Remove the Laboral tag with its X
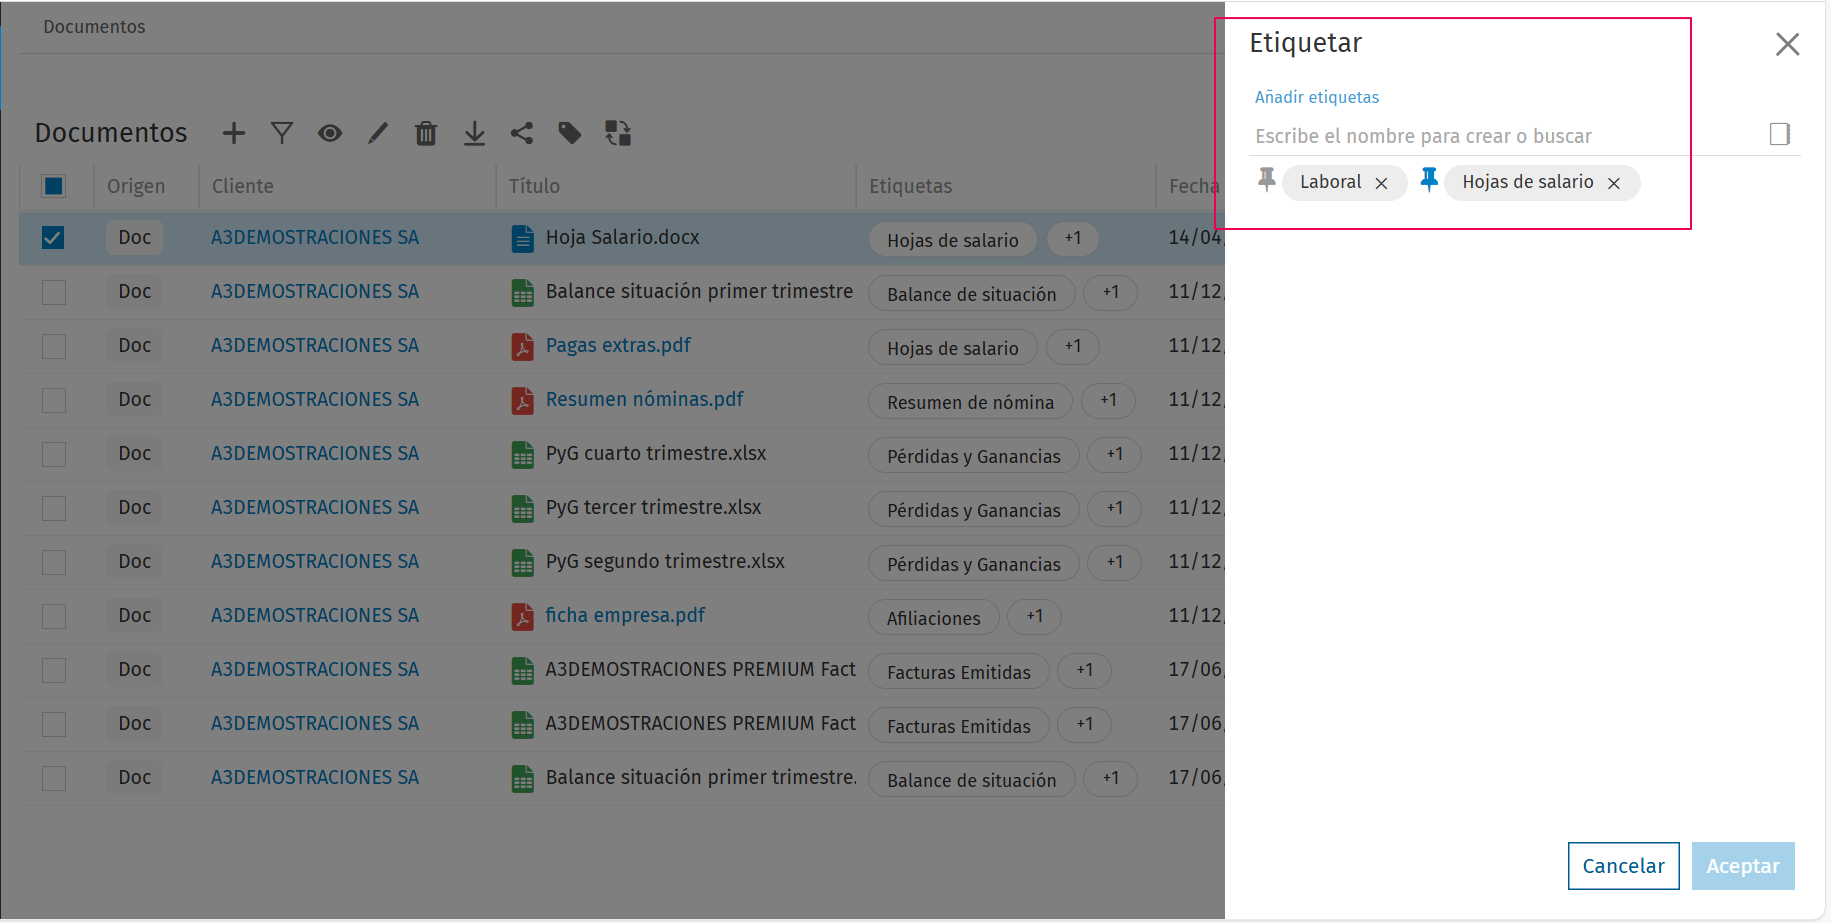 click(1381, 183)
